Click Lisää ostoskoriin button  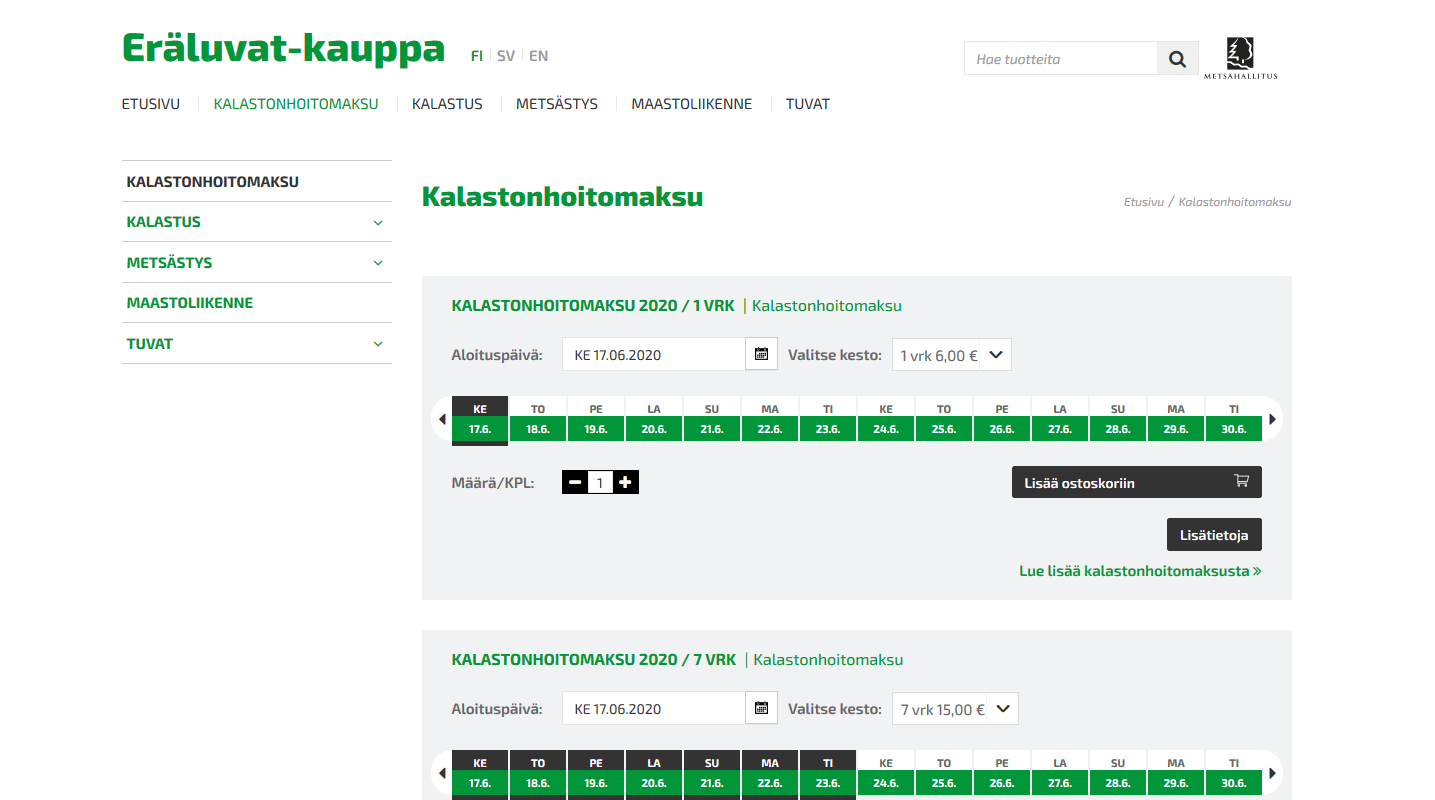tap(1137, 482)
